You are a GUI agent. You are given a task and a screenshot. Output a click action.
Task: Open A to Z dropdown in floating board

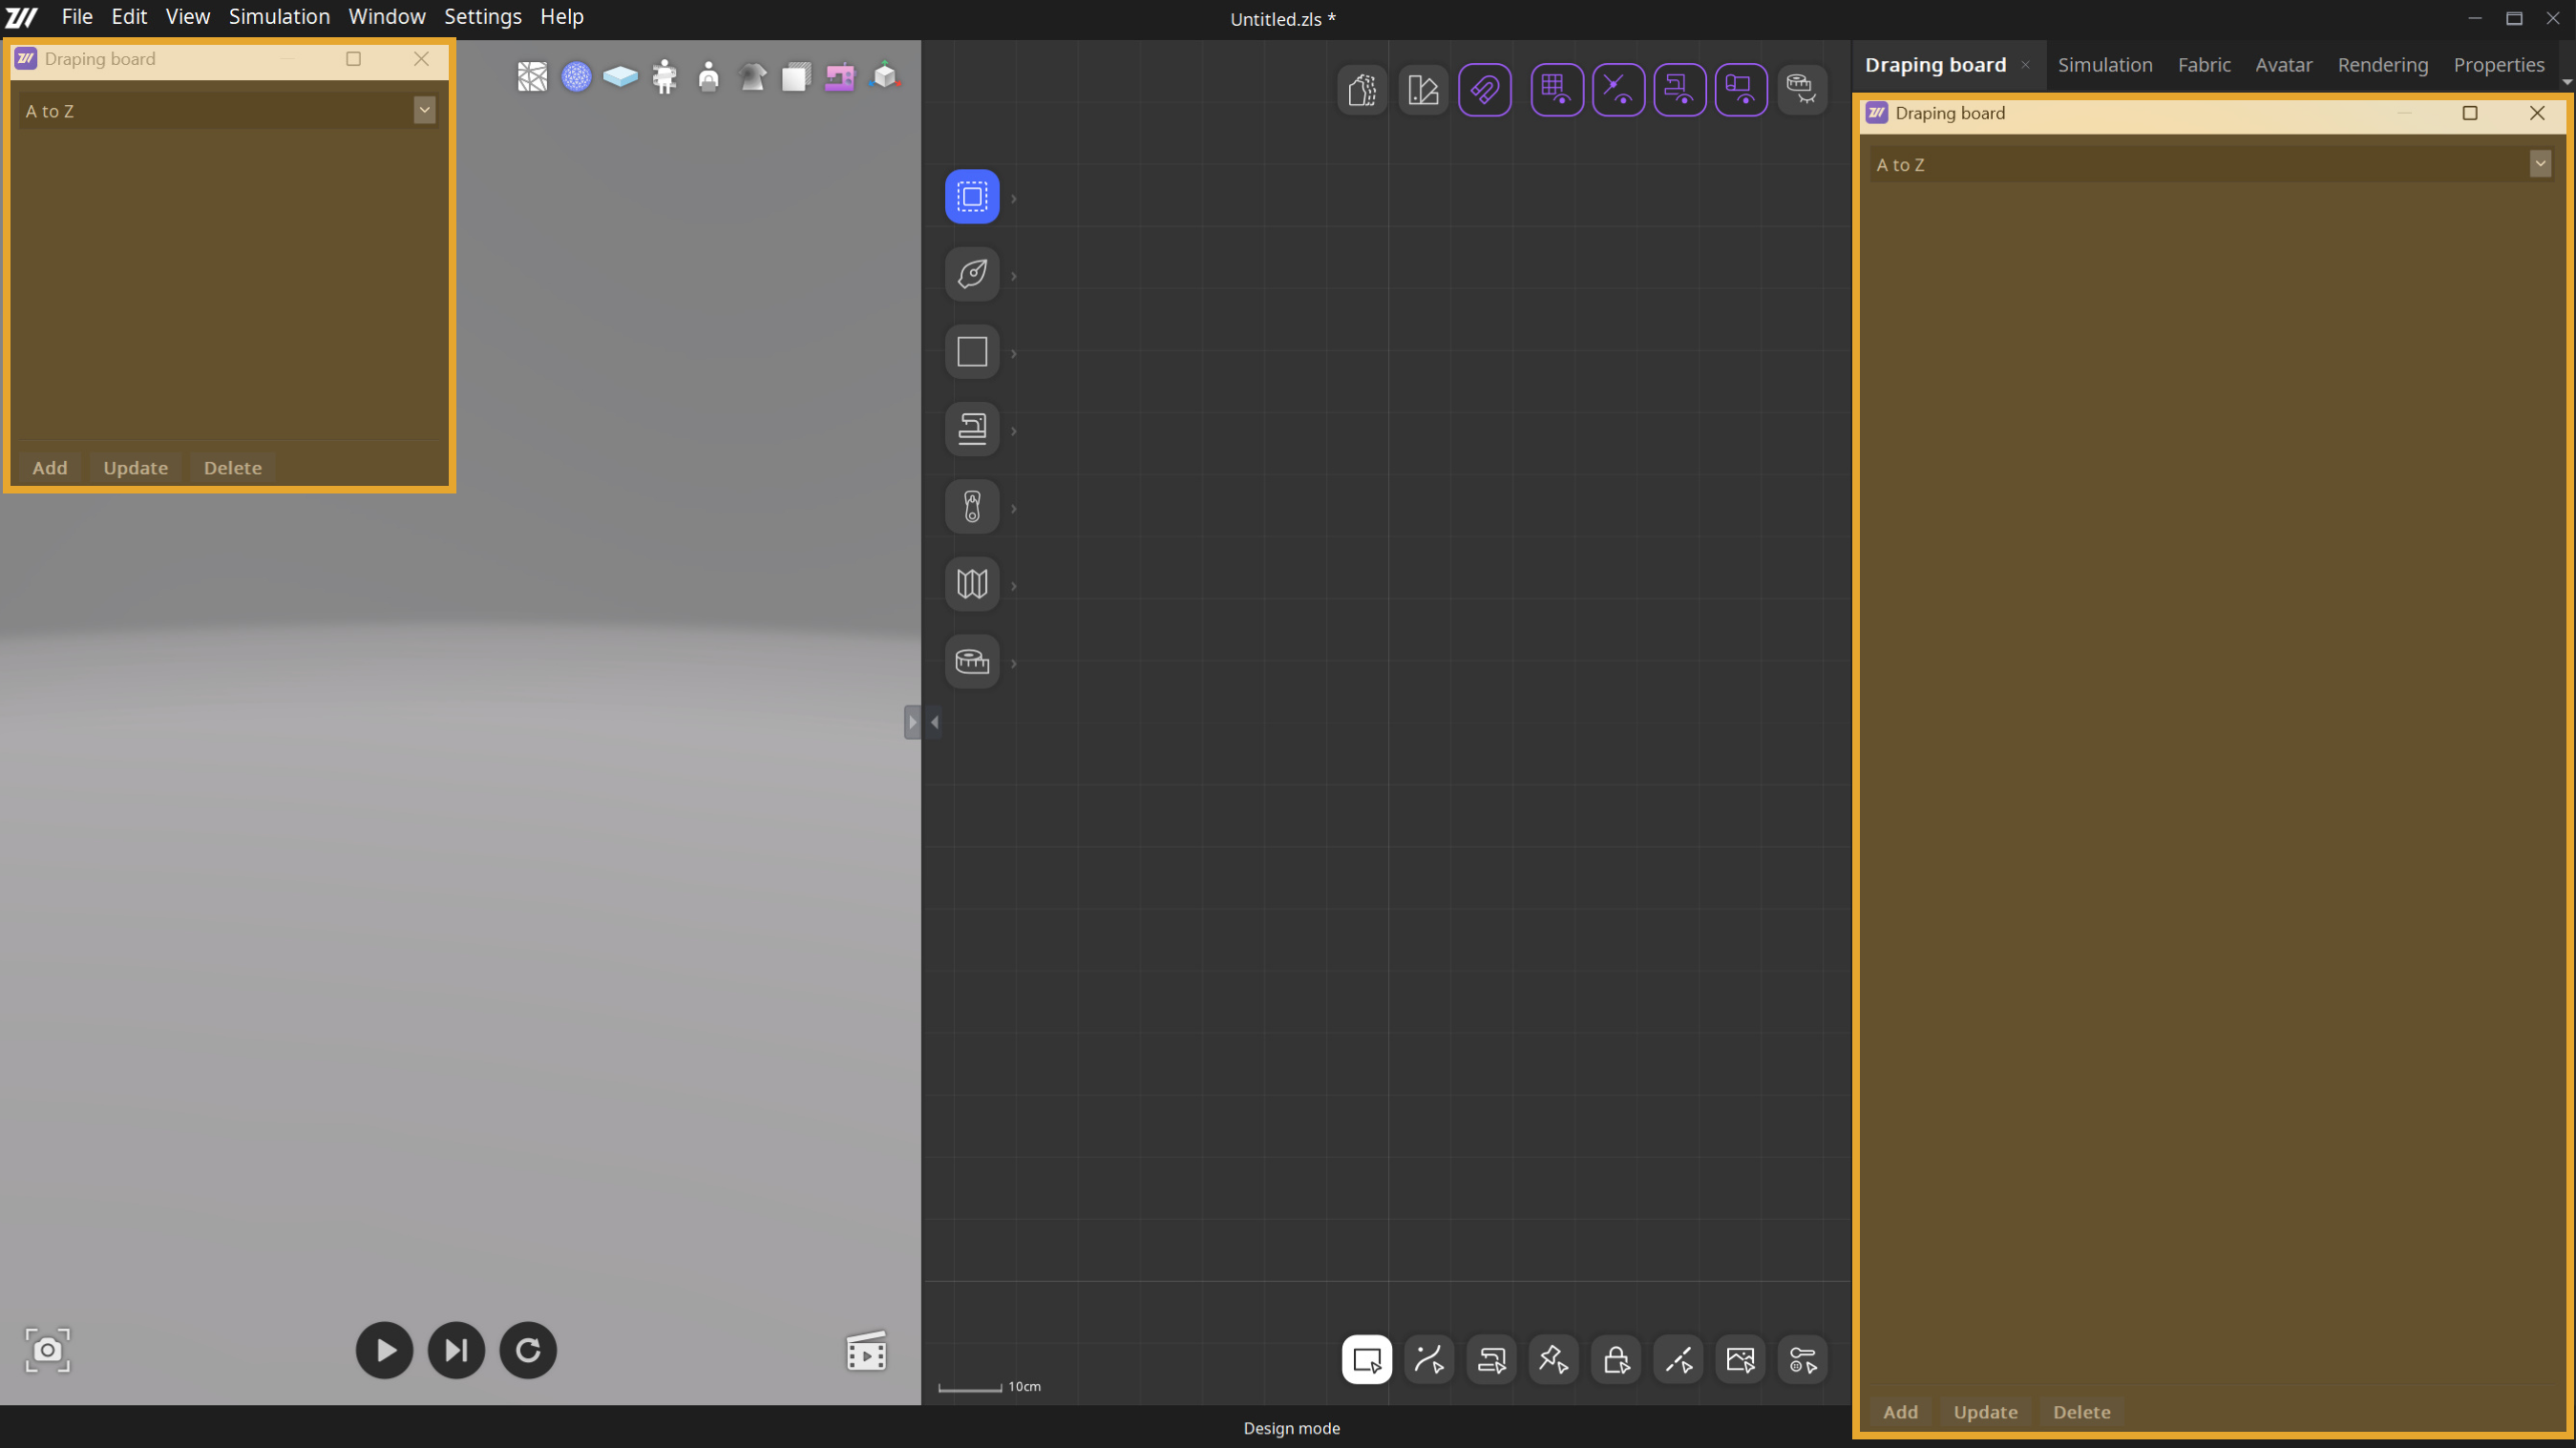tap(424, 110)
